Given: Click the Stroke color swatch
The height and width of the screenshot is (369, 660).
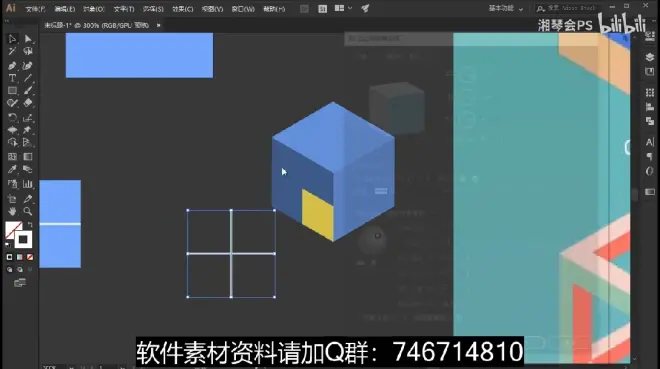Looking at the screenshot, I should tap(23, 240).
